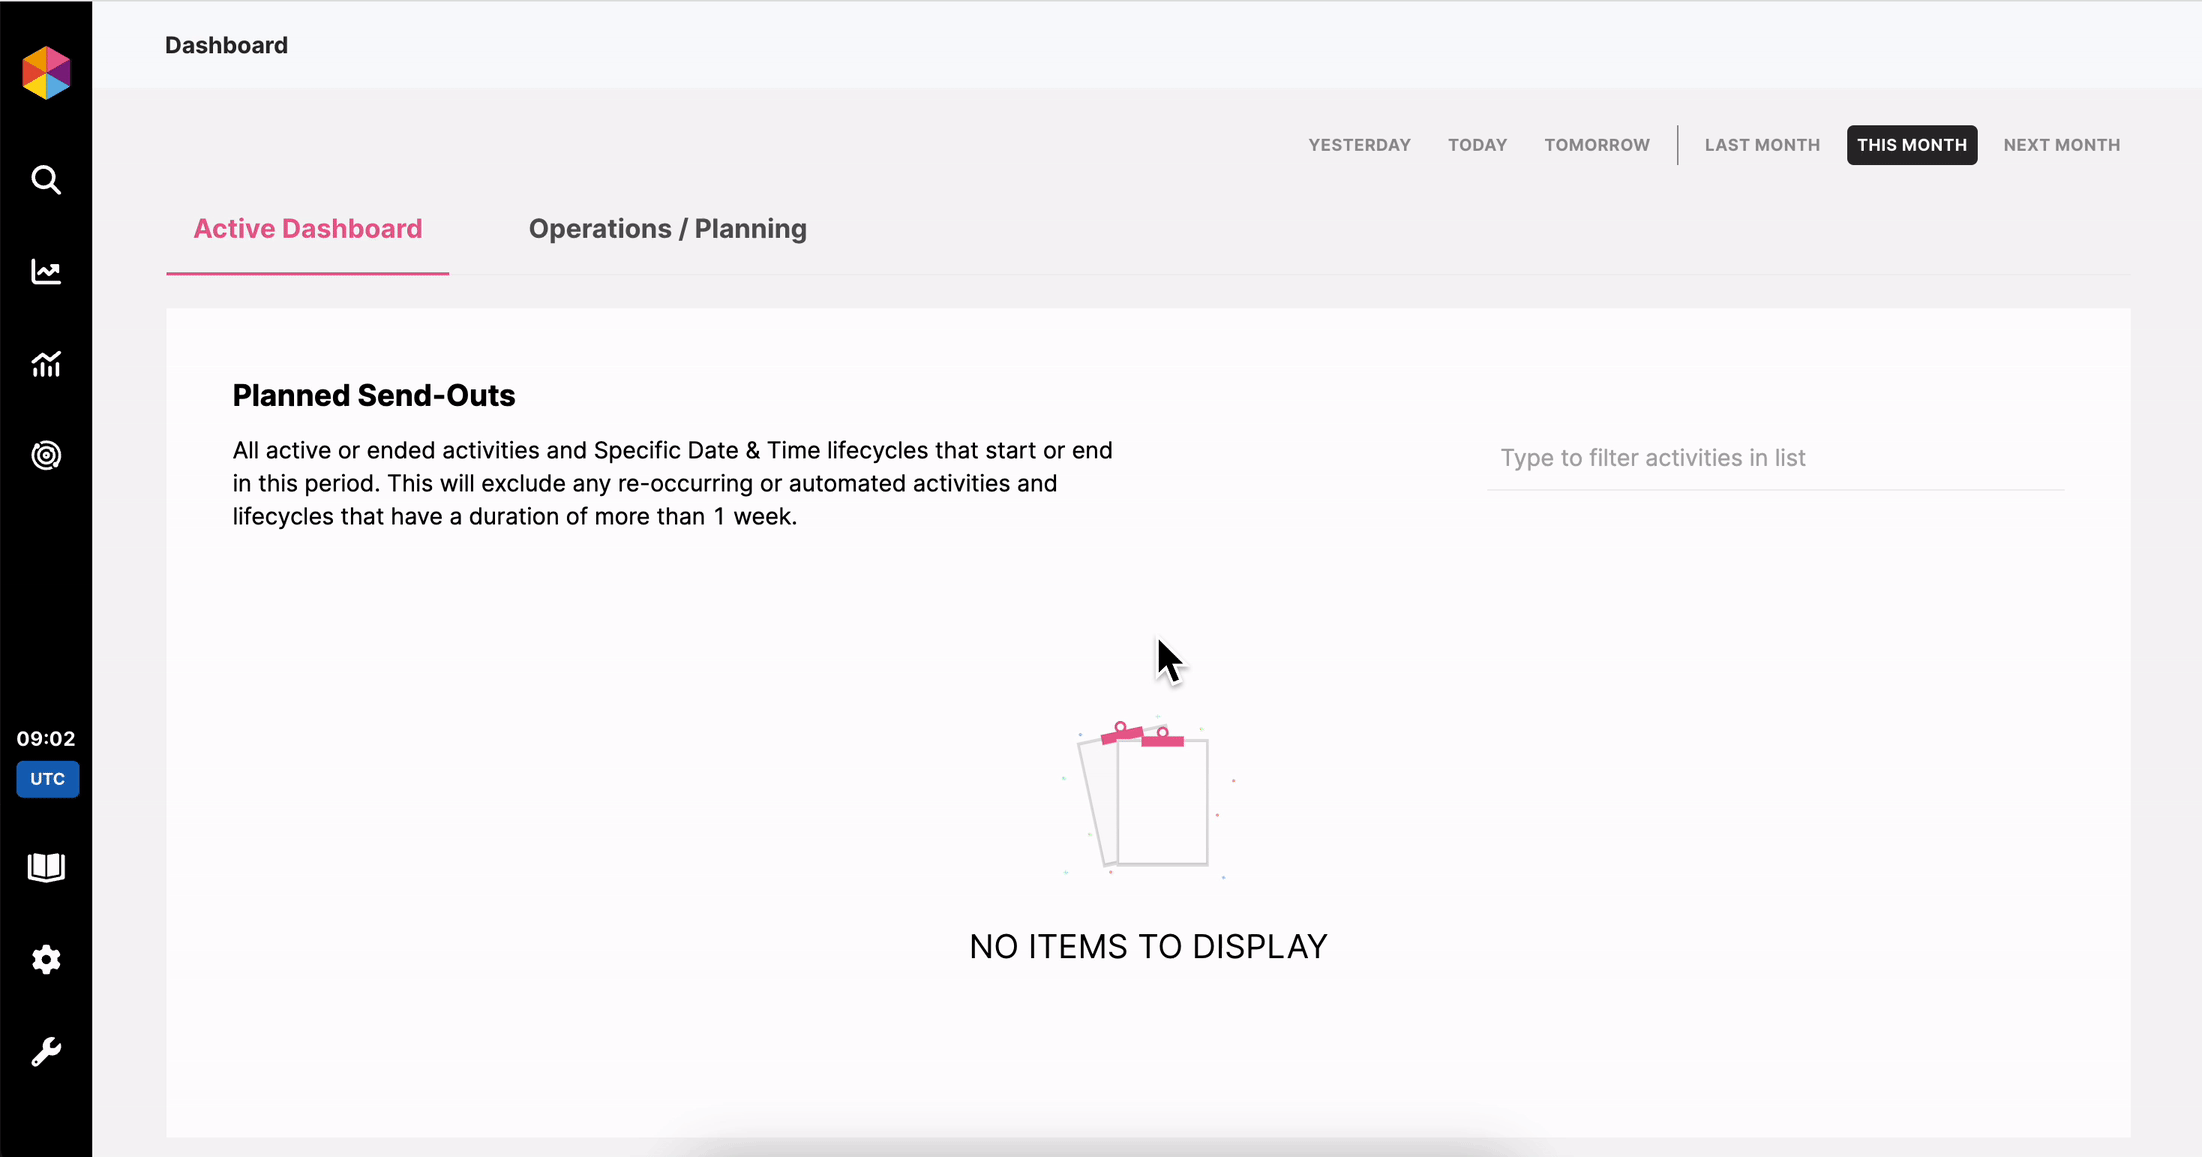
Task: Open search from the sidebar magnifier icon
Action: (46, 180)
